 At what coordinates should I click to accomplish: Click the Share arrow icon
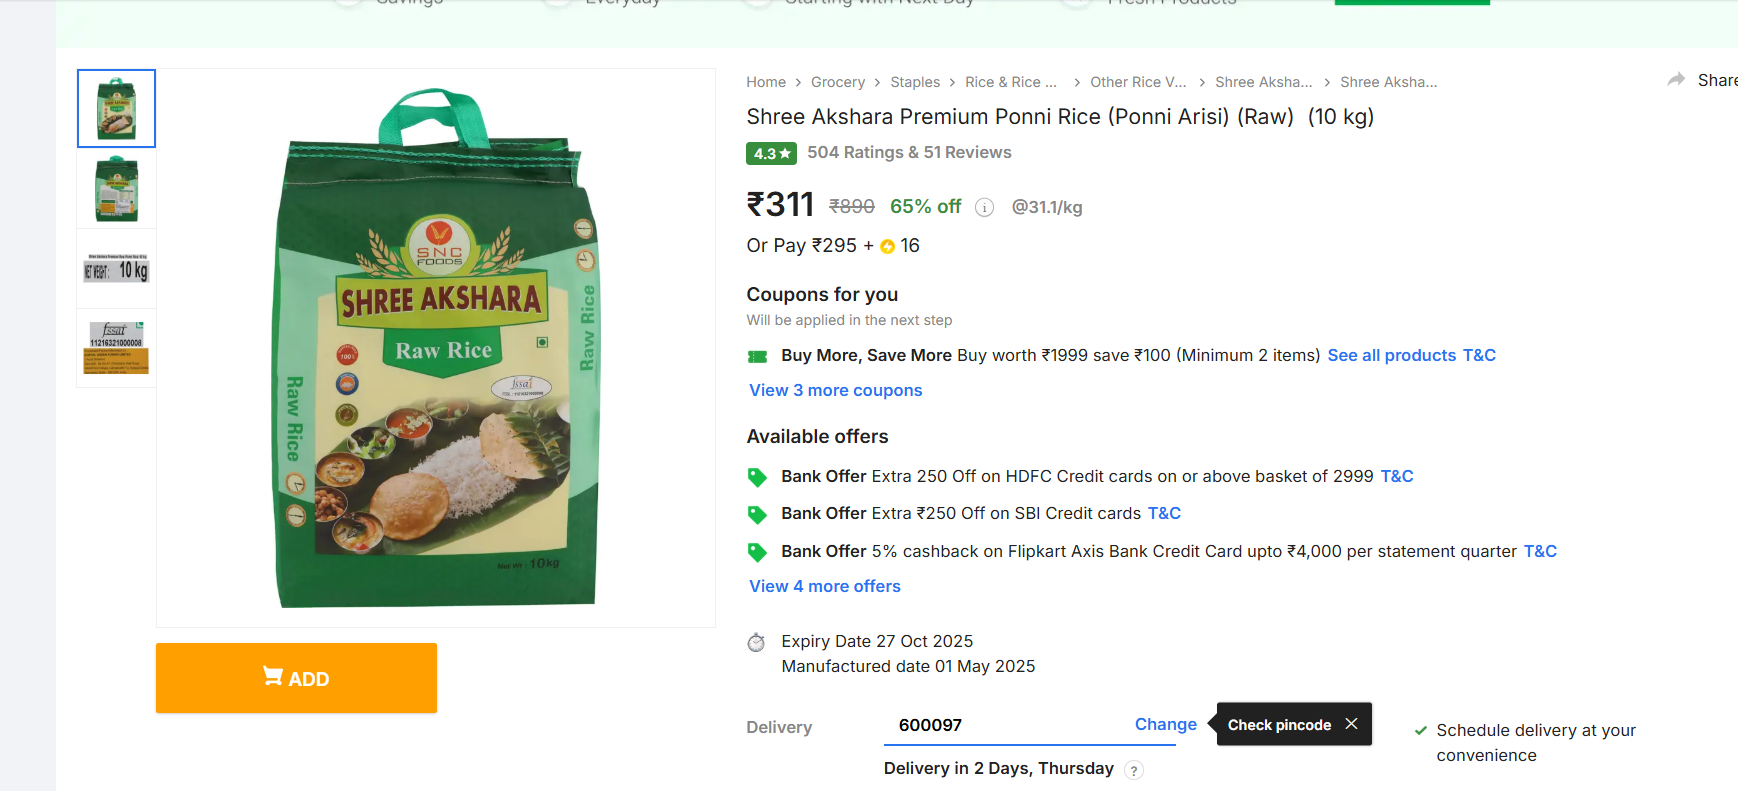(x=1676, y=80)
